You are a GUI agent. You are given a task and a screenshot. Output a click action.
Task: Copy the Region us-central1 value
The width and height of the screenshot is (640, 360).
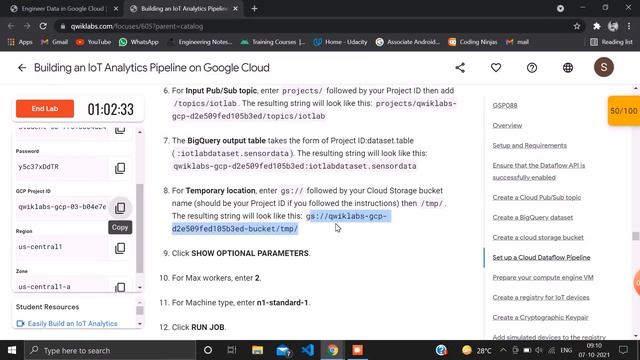click(x=120, y=248)
